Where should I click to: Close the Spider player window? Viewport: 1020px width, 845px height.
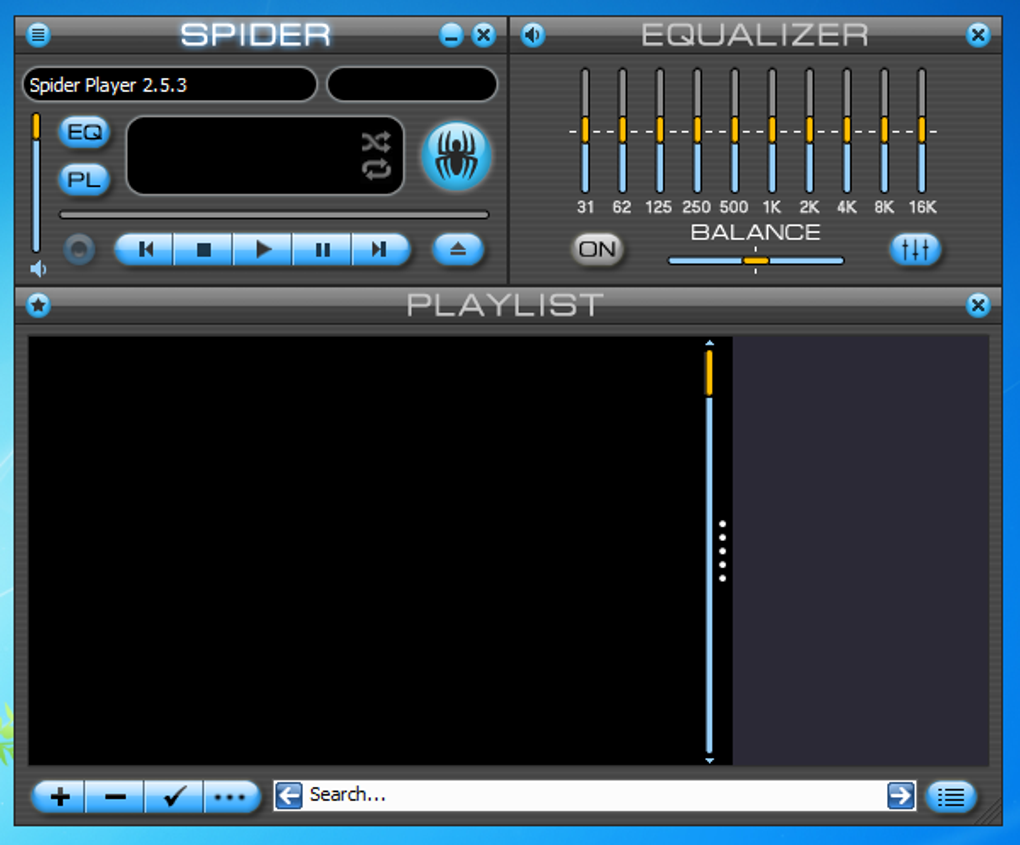(x=483, y=34)
